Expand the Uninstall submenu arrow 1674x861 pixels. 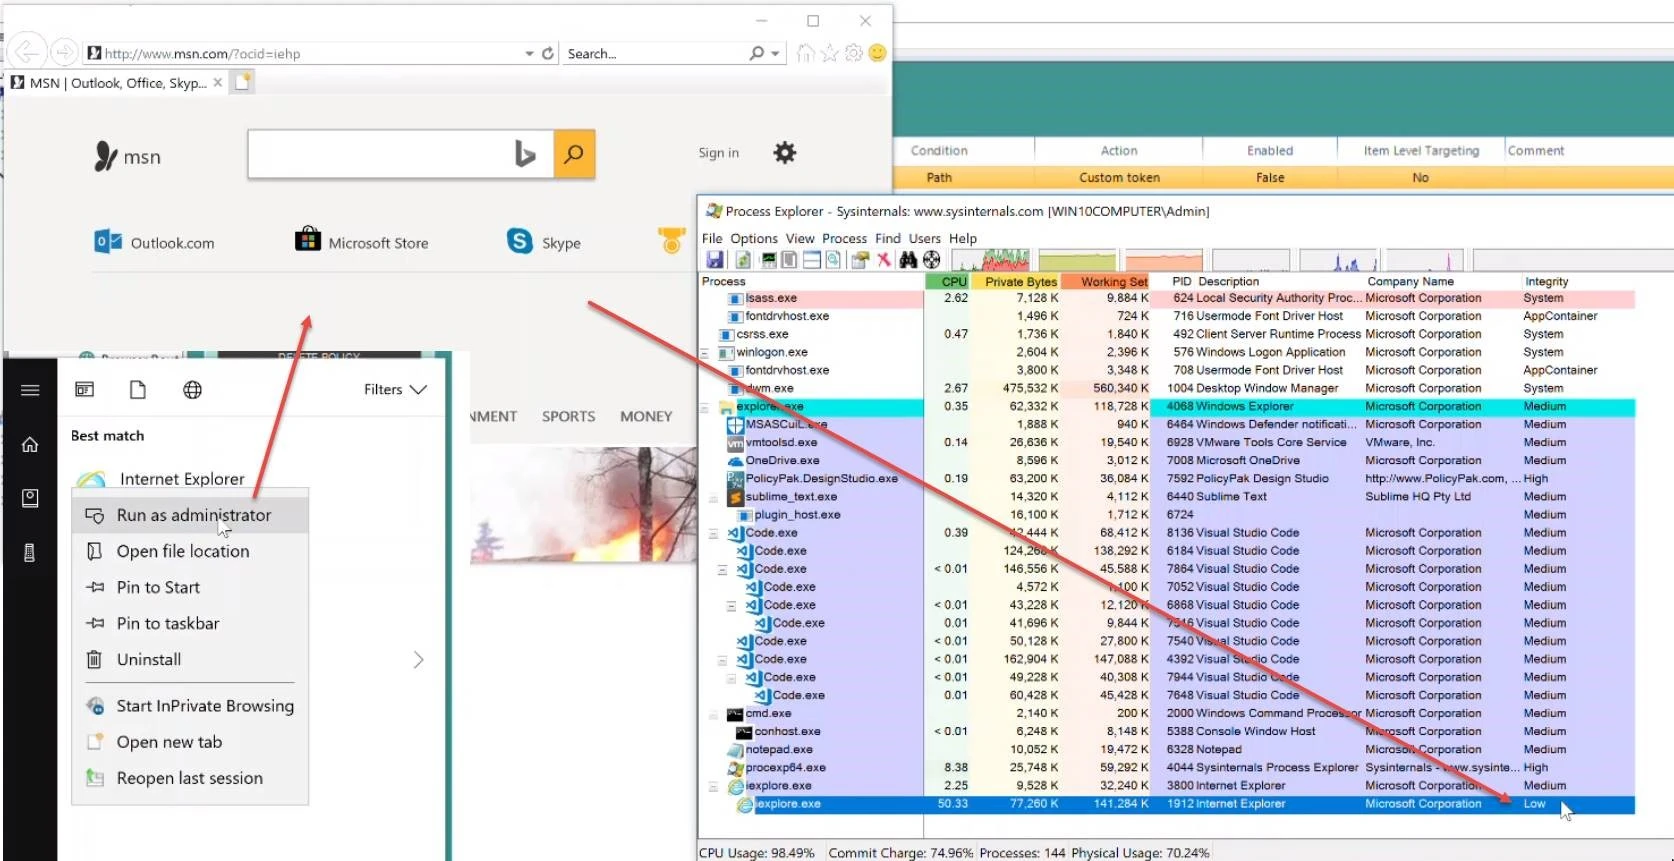click(418, 660)
